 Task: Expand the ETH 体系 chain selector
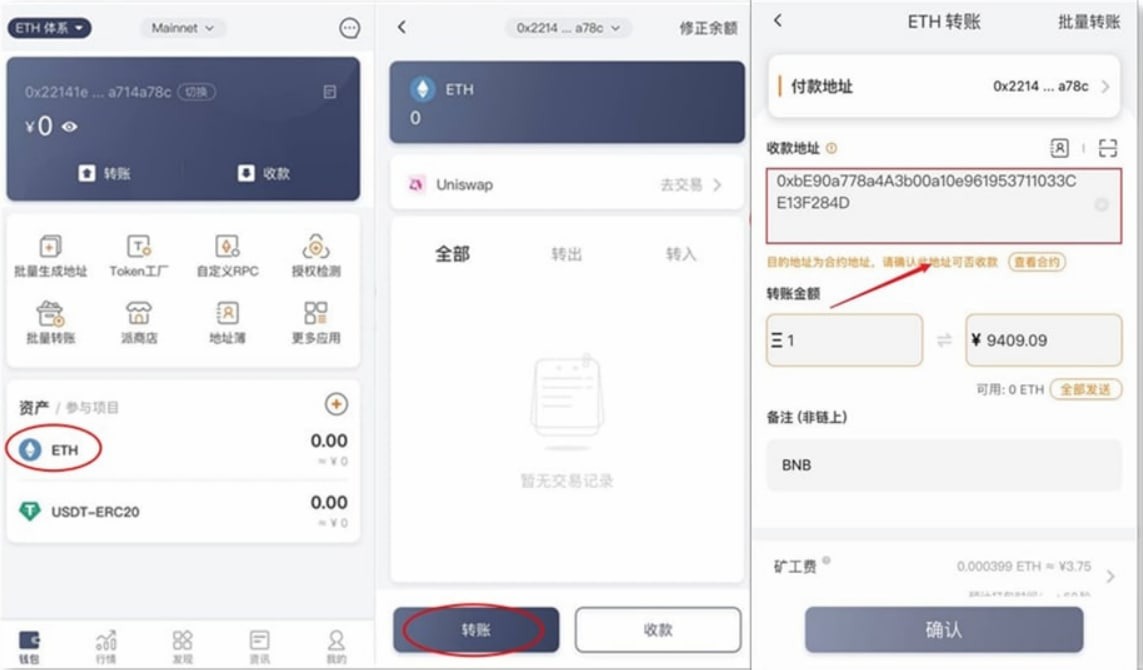49,28
